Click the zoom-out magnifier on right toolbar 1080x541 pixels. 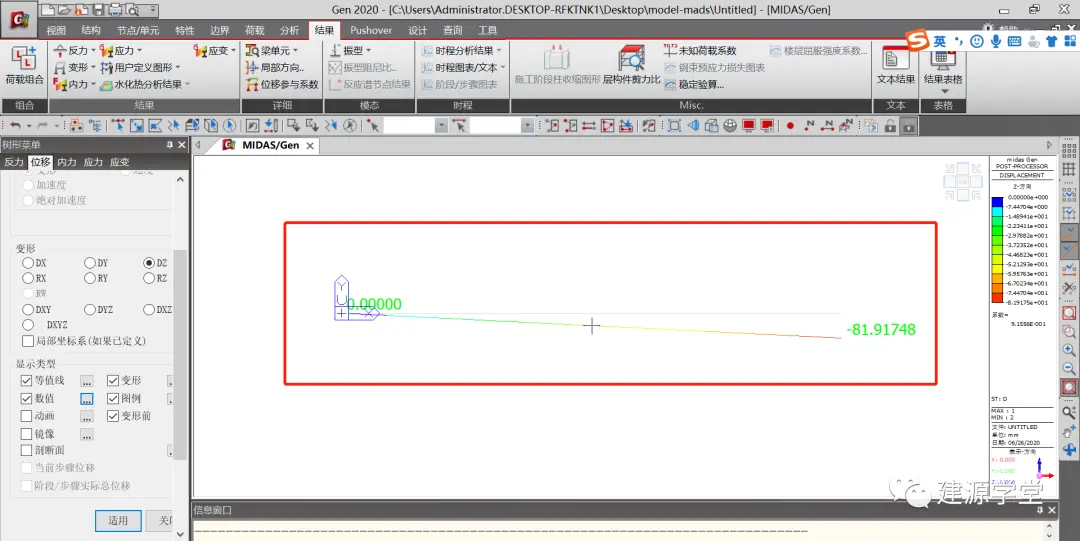[1069, 369]
